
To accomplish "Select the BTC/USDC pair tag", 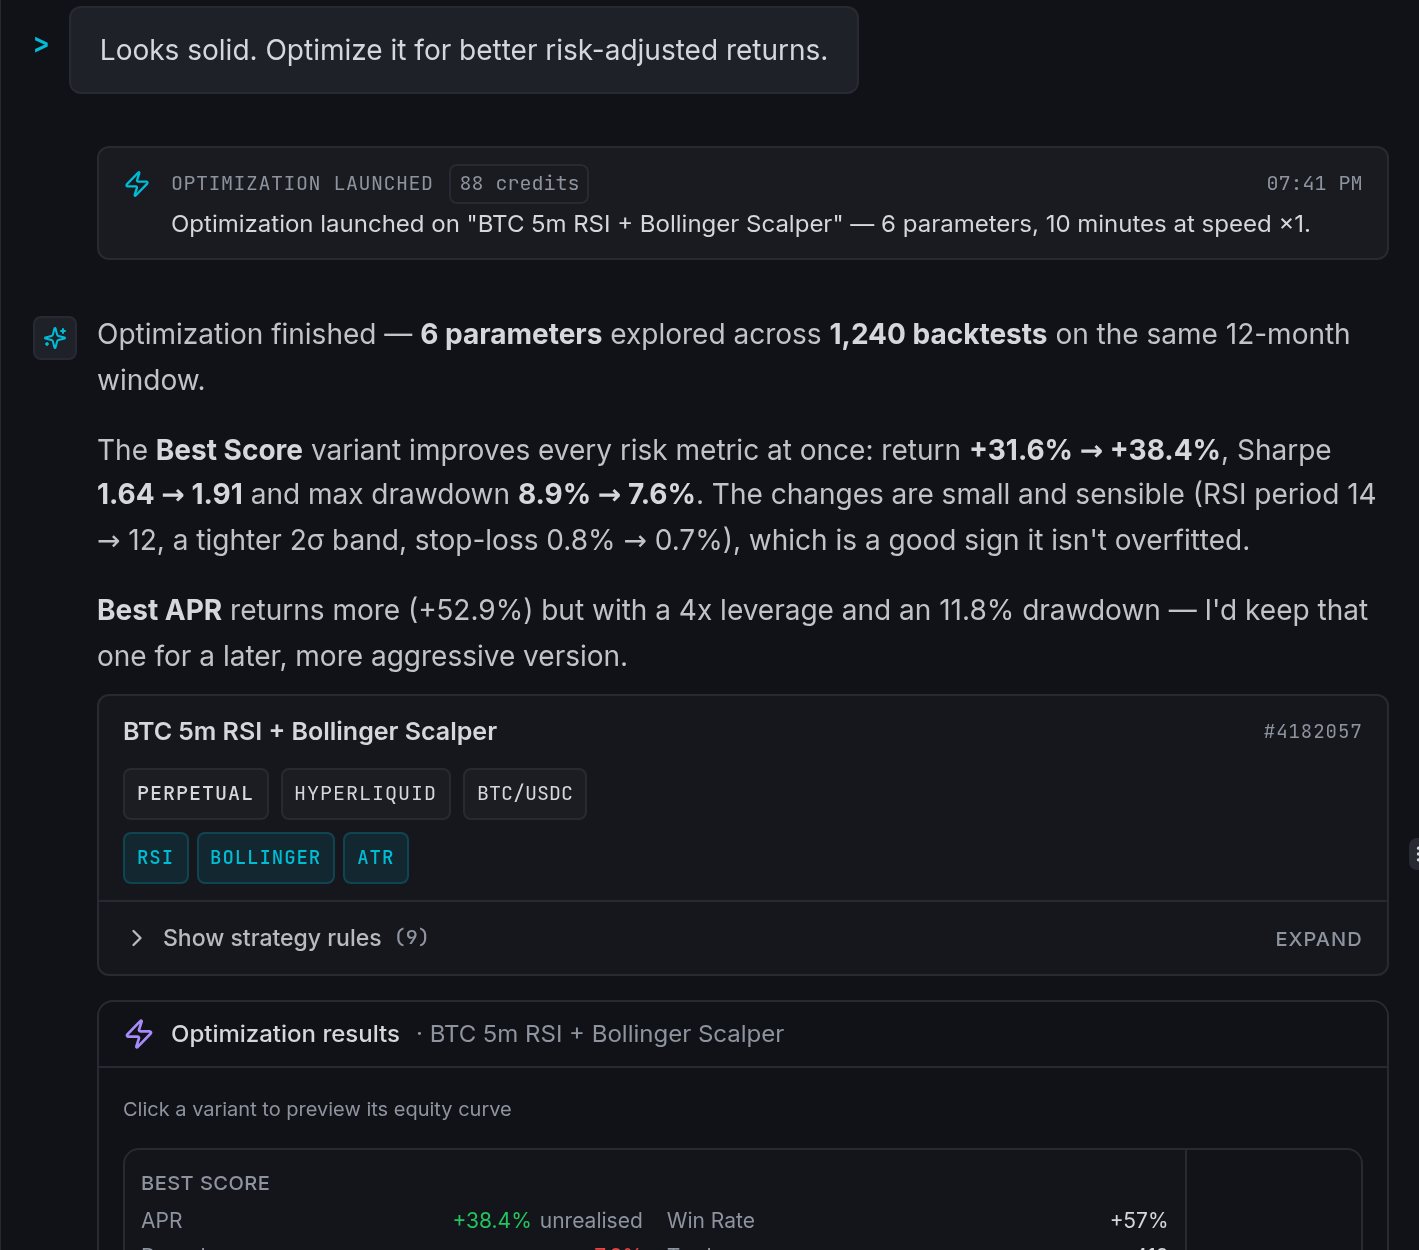I will pyautogui.click(x=525, y=794).
